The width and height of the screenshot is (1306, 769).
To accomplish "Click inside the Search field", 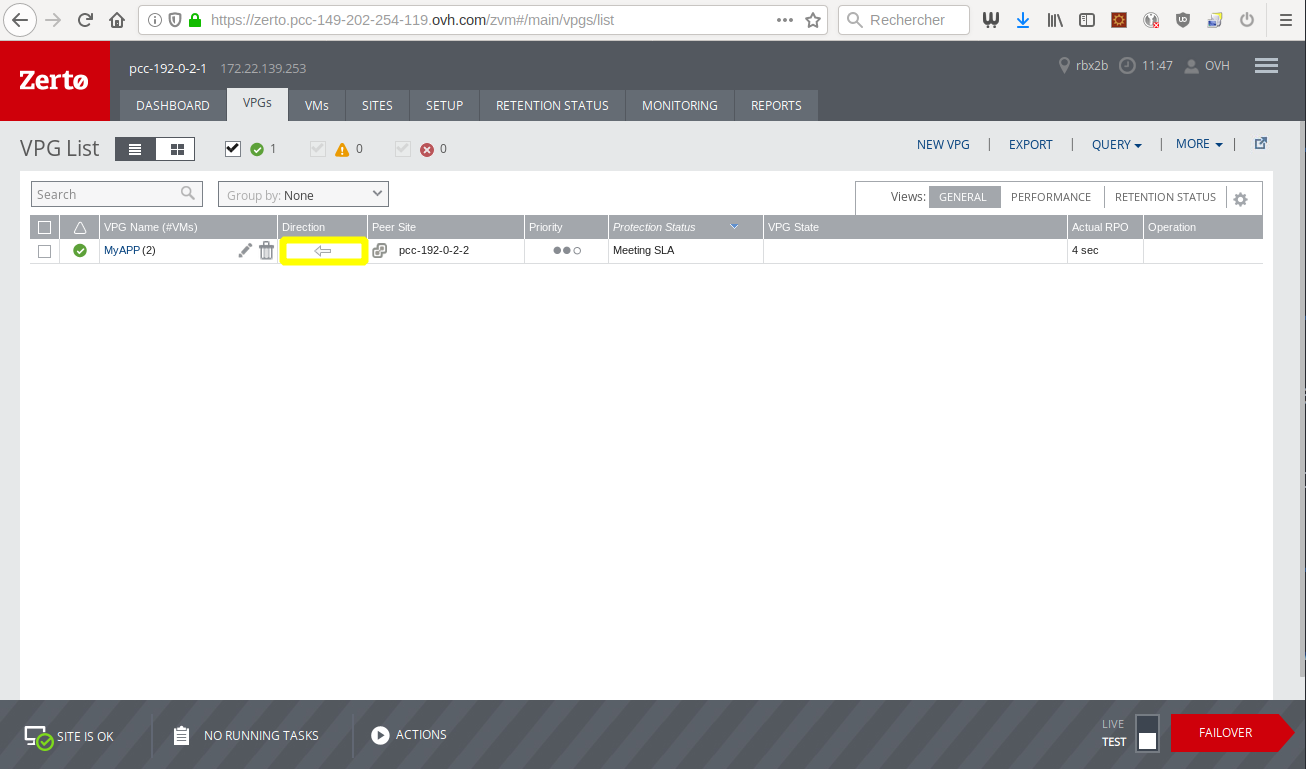I will pos(110,193).
